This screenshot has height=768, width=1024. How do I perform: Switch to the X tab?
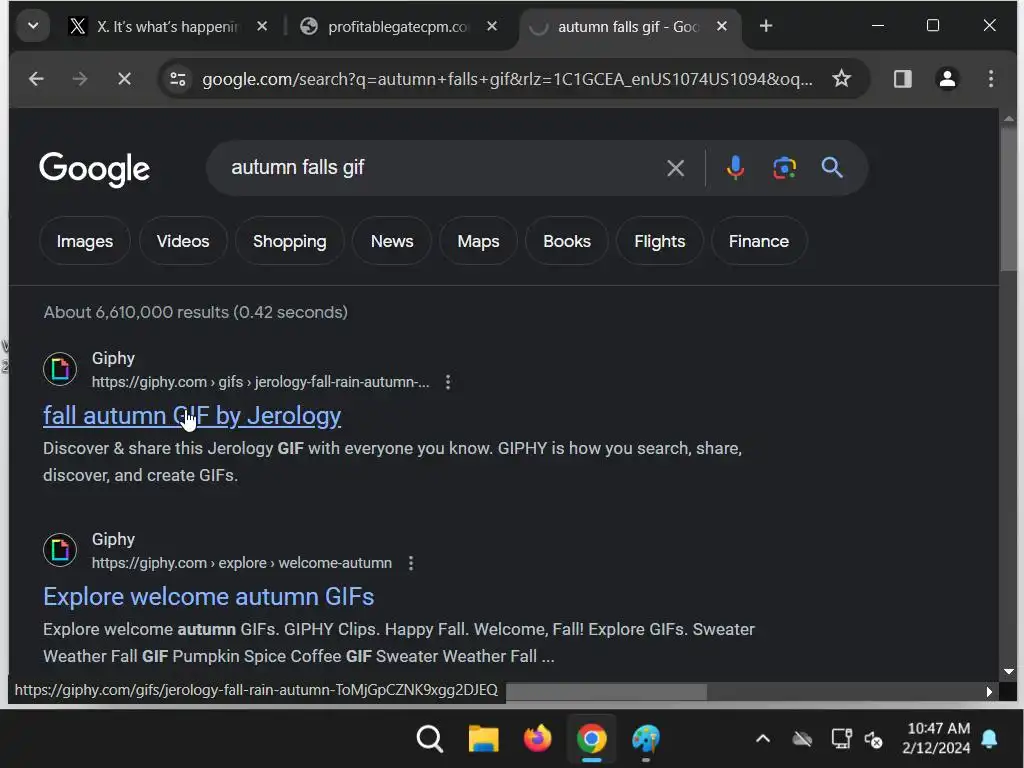[x=168, y=27]
